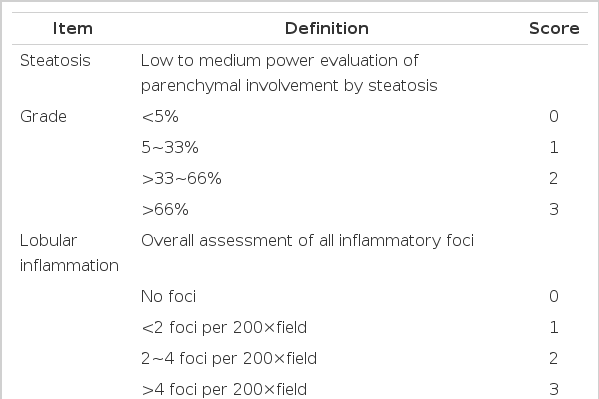Click '>4 foci per 200×field' cell

tap(224, 389)
